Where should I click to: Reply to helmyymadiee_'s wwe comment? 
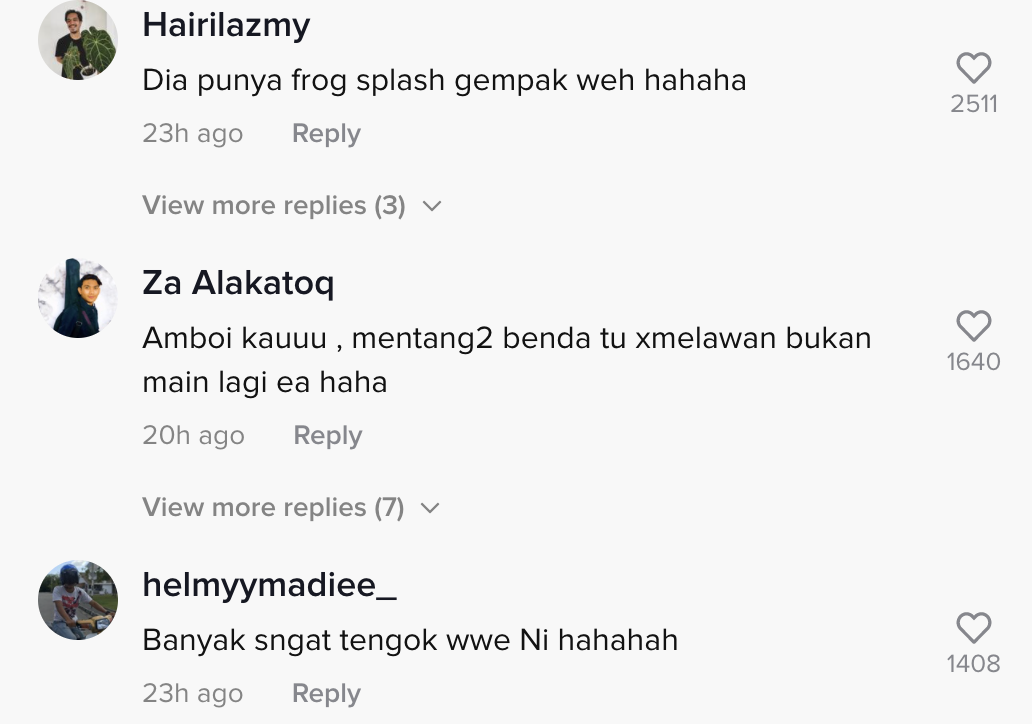coord(326,694)
